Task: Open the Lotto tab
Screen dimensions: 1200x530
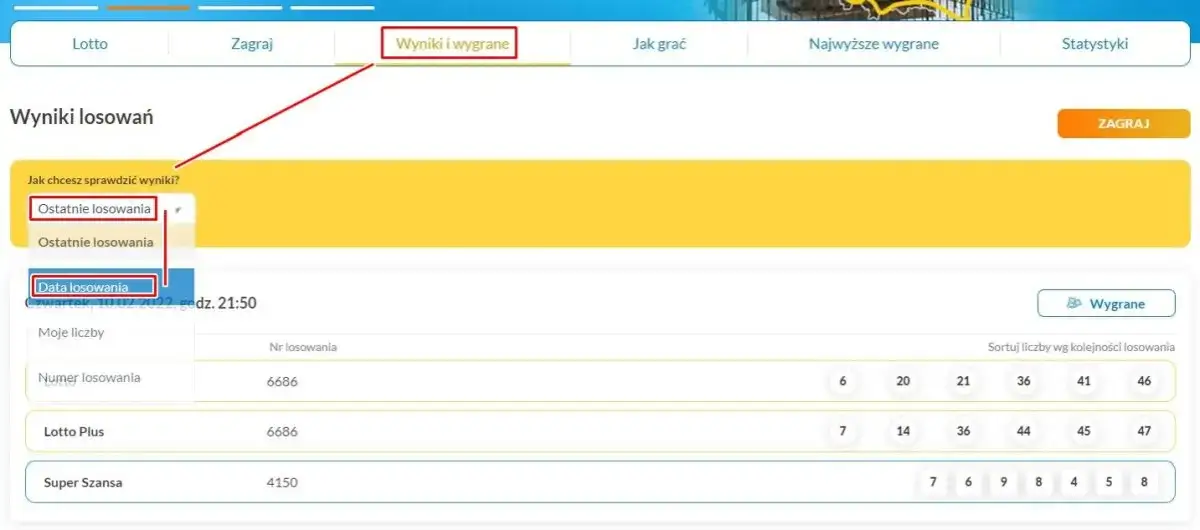Action: pos(90,44)
